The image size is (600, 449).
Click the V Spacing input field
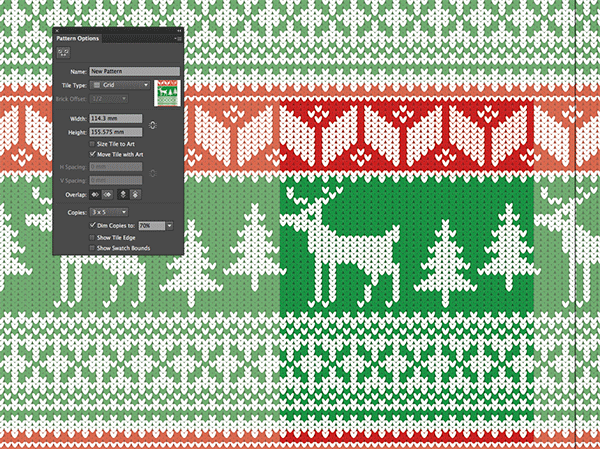pos(116,180)
